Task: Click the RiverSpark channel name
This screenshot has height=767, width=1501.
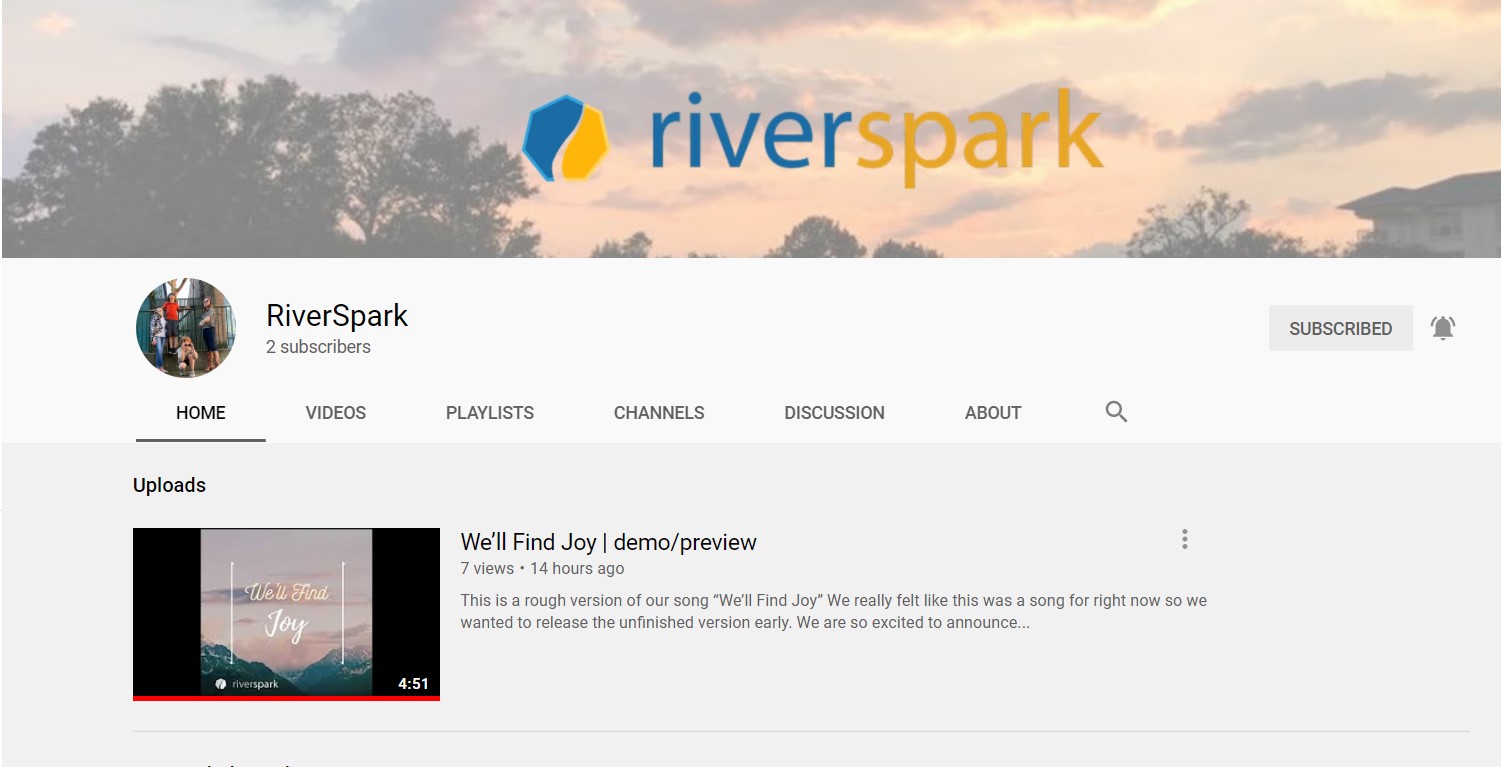Action: point(337,316)
